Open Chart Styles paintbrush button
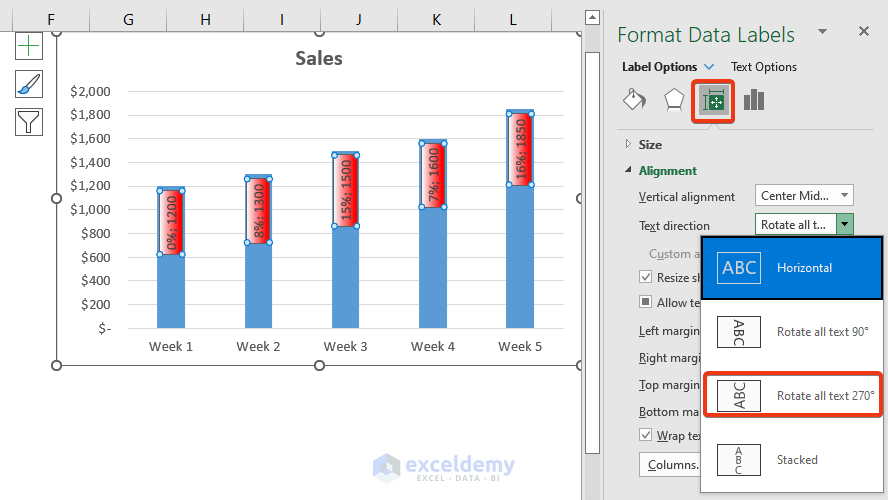Screen dimensions: 888x500 [x=29, y=84]
